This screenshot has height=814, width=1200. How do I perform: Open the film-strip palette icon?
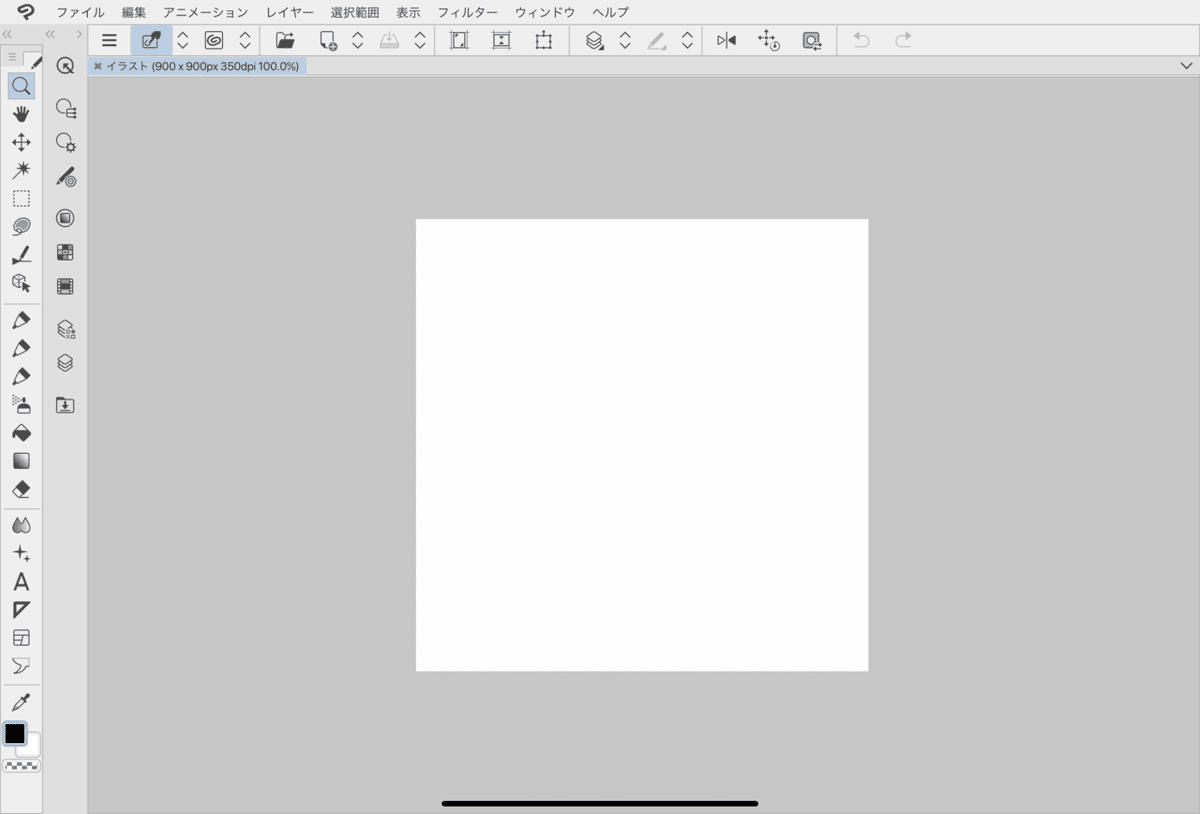pos(65,287)
